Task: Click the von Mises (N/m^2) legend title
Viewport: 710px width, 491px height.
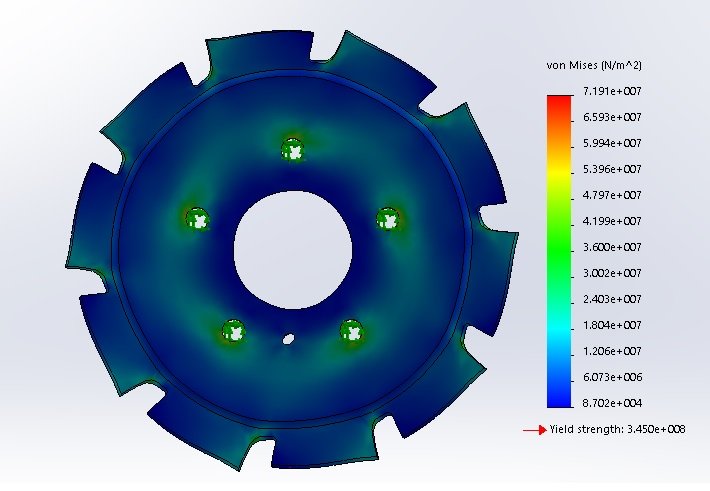Action: point(593,65)
